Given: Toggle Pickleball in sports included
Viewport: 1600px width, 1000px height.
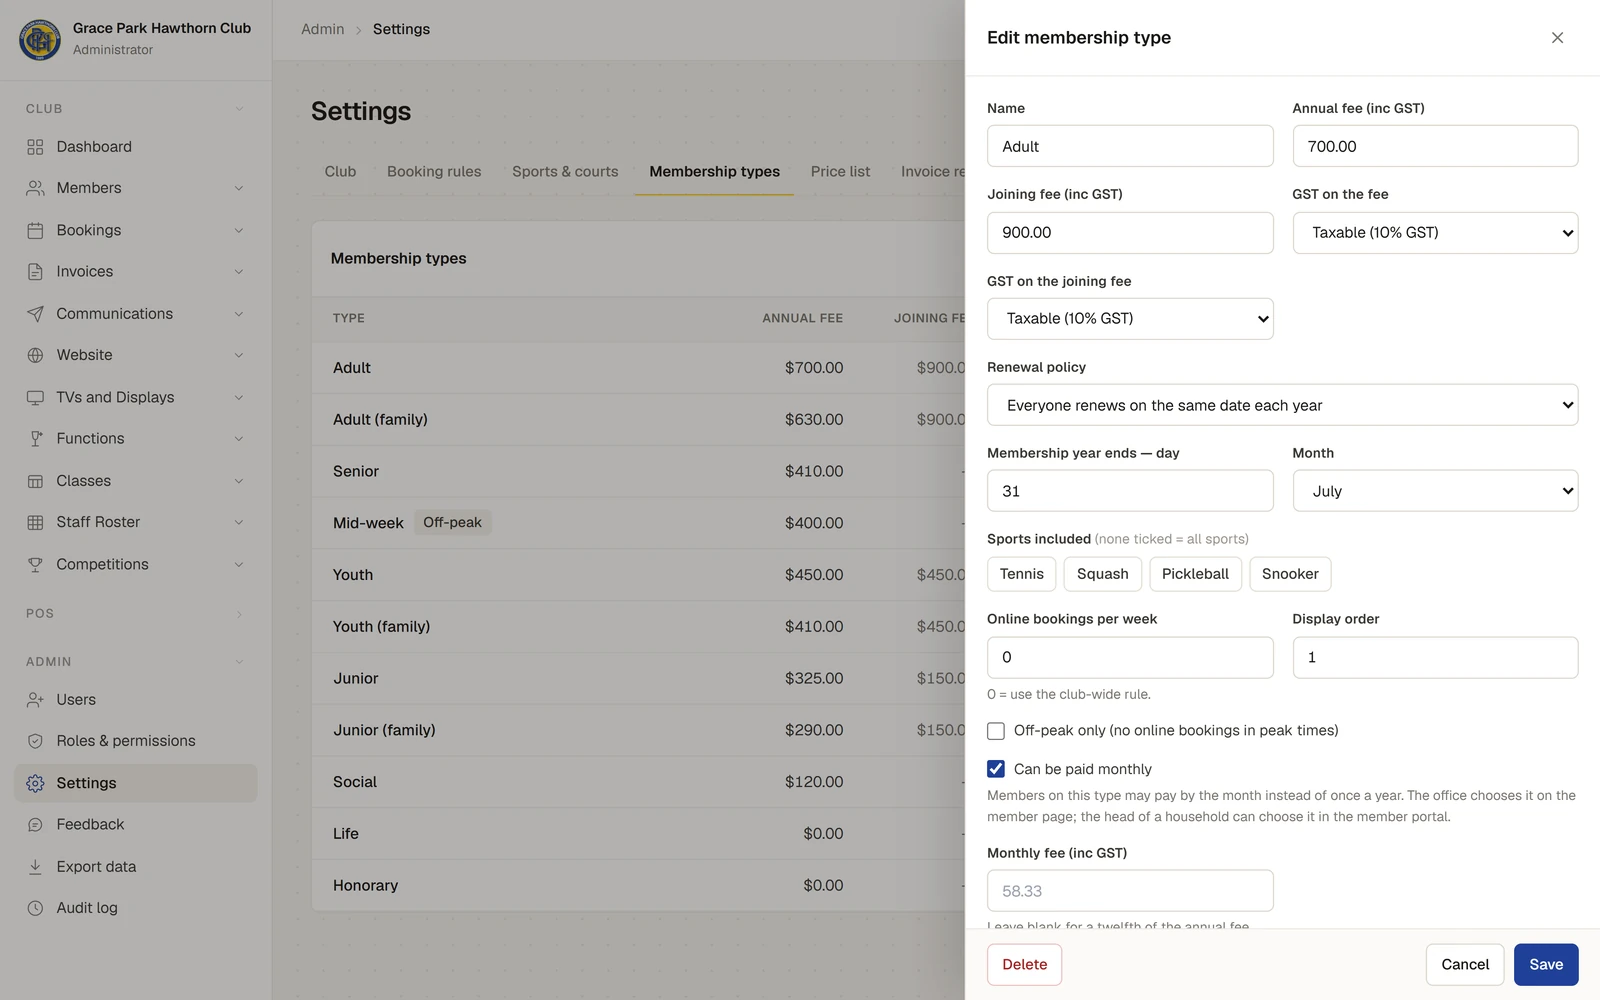Looking at the screenshot, I should (1195, 574).
